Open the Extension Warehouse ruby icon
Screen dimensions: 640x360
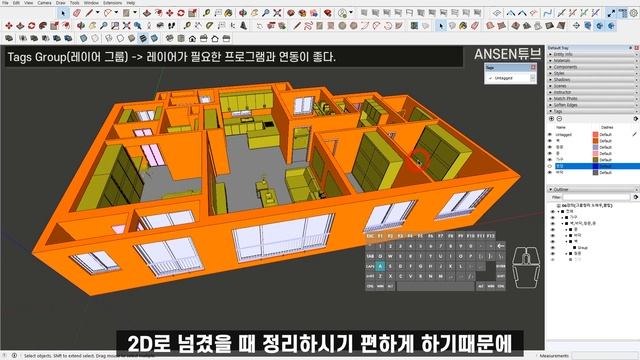pyautogui.click(x=328, y=13)
